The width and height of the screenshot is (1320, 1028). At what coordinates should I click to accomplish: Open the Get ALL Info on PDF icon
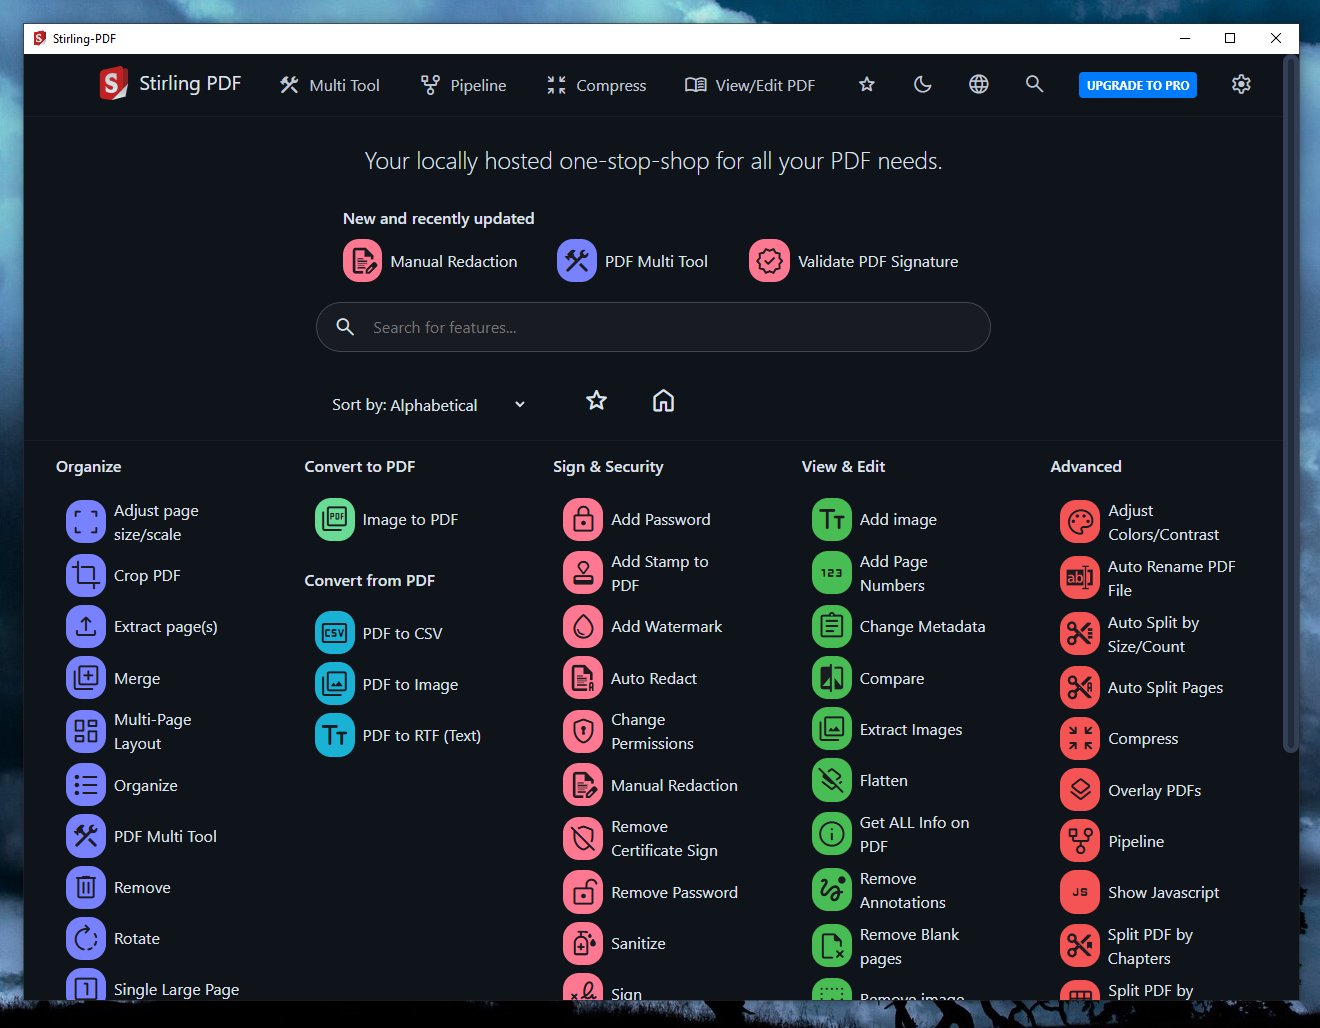(832, 834)
